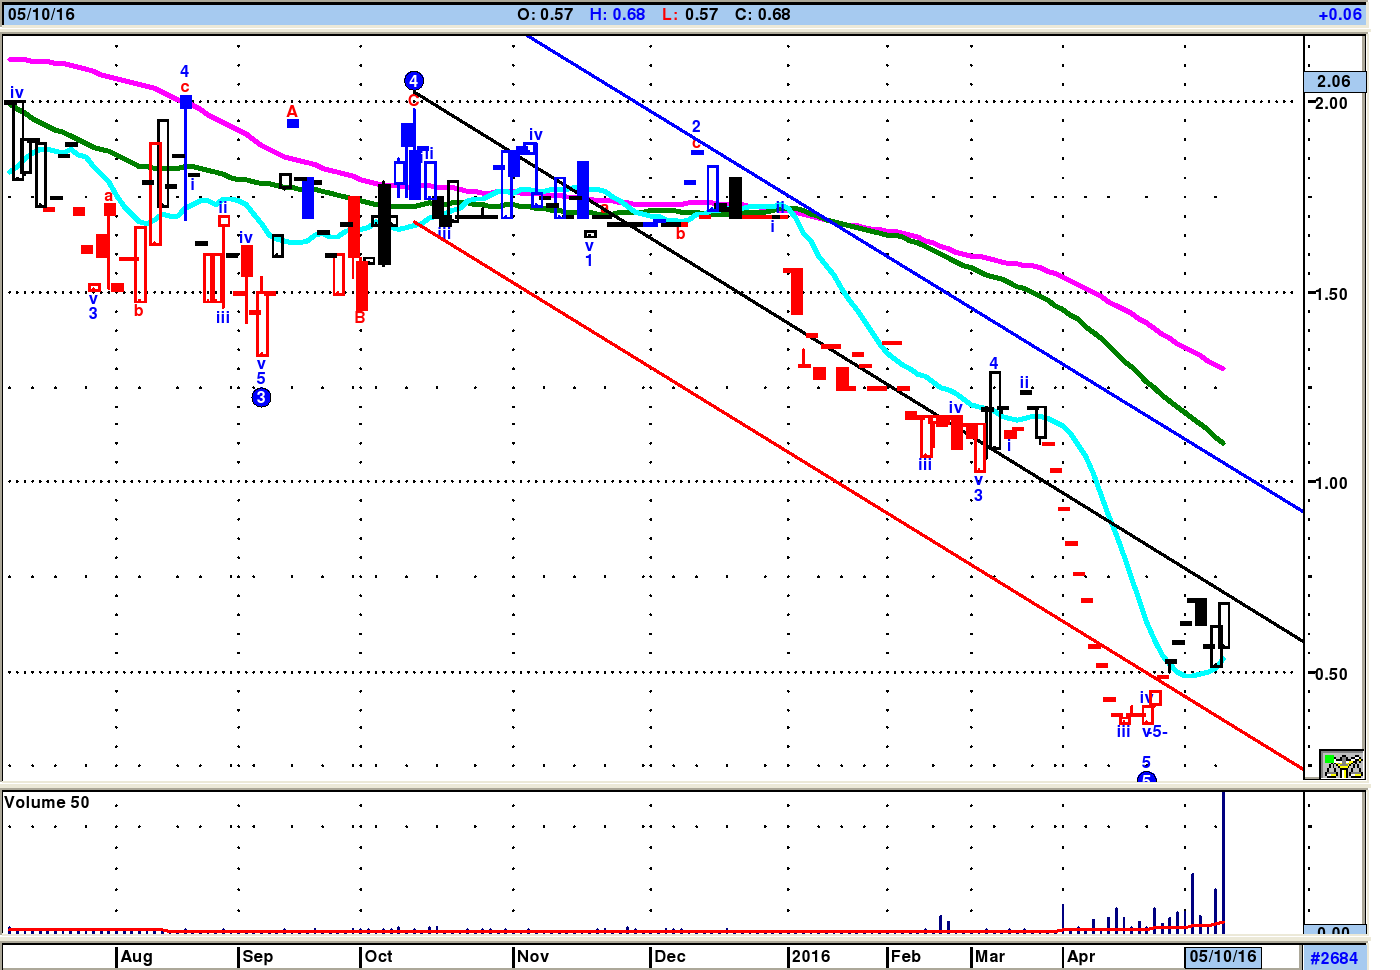Jump to Nov on the time axis
The image size is (1400, 970).
click(533, 956)
